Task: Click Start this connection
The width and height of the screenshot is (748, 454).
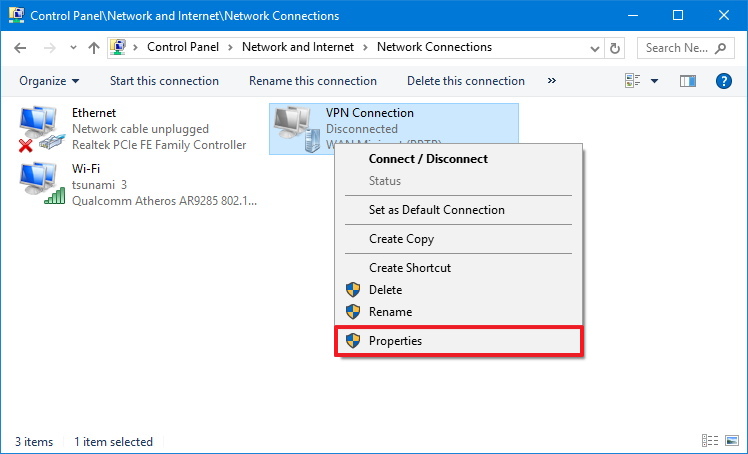Action: click(164, 81)
